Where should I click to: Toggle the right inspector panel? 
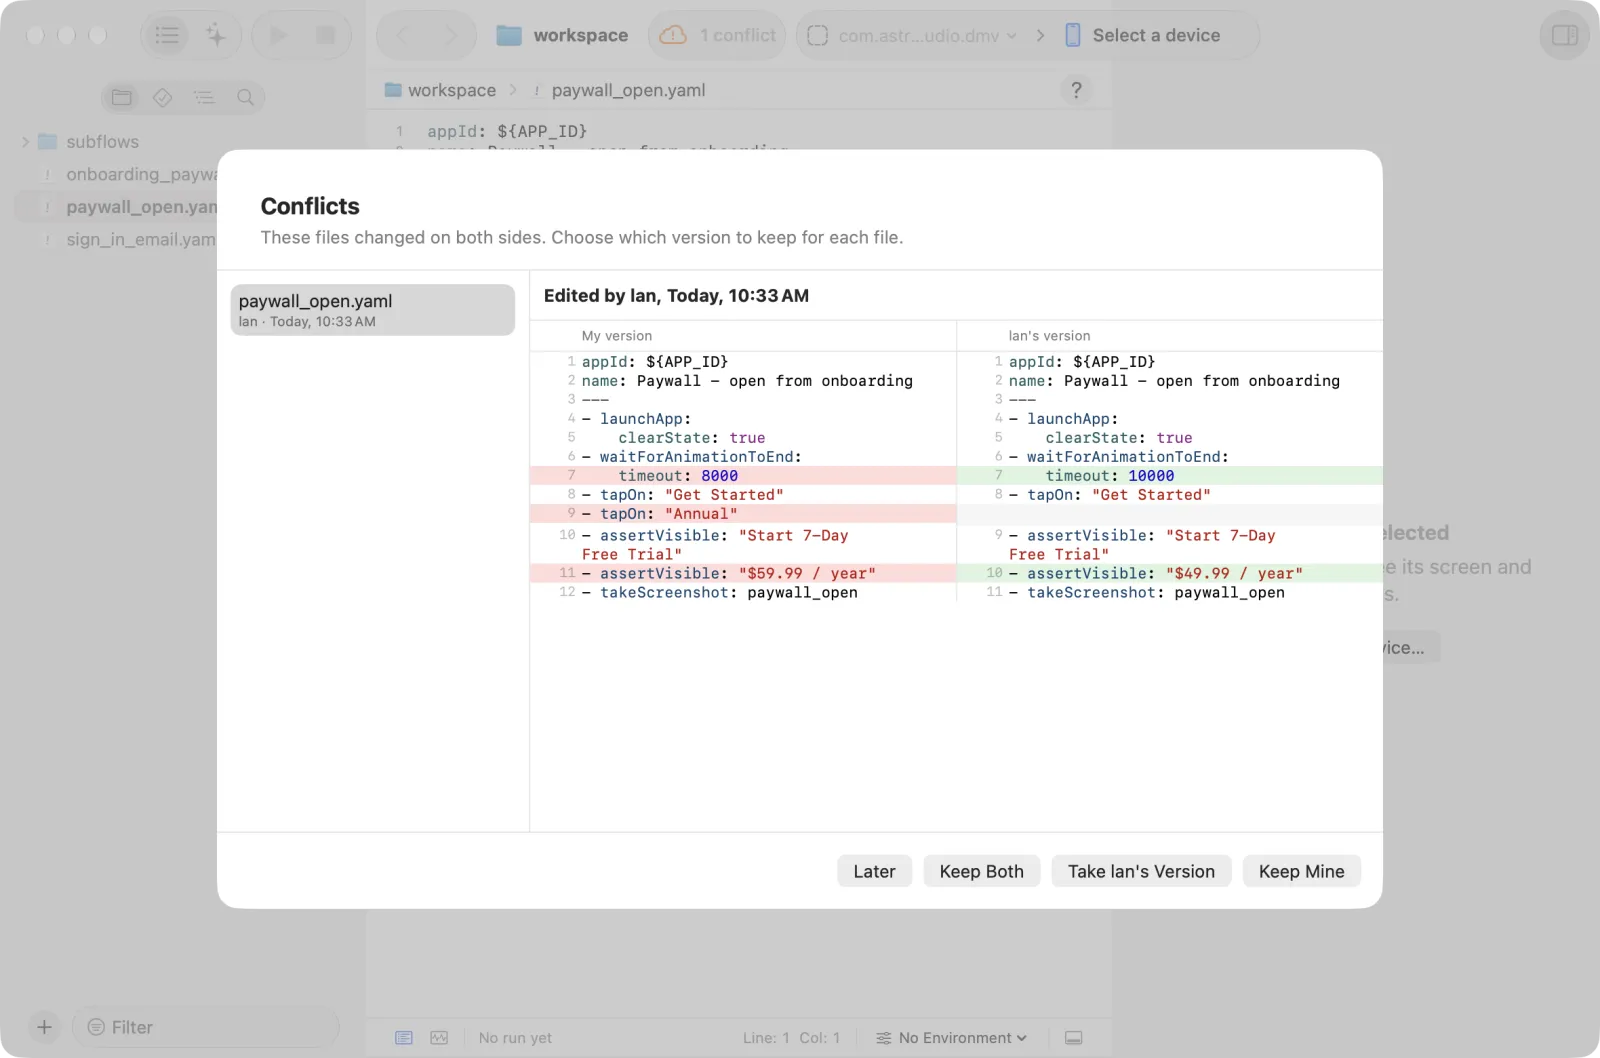tap(1564, 35)
